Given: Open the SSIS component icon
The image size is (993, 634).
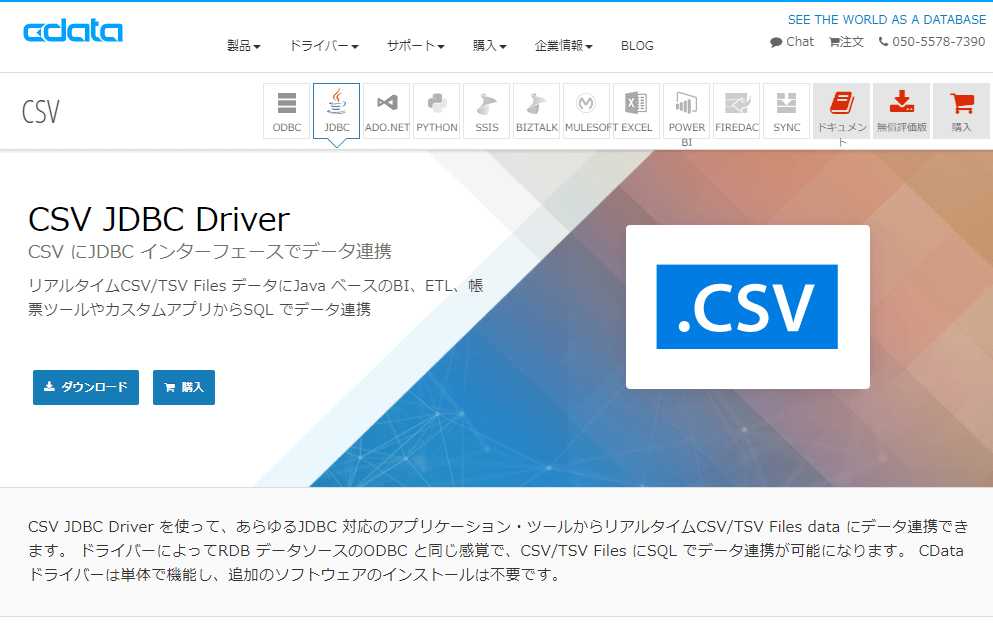Looking at the screenshot, I should 486,111.
